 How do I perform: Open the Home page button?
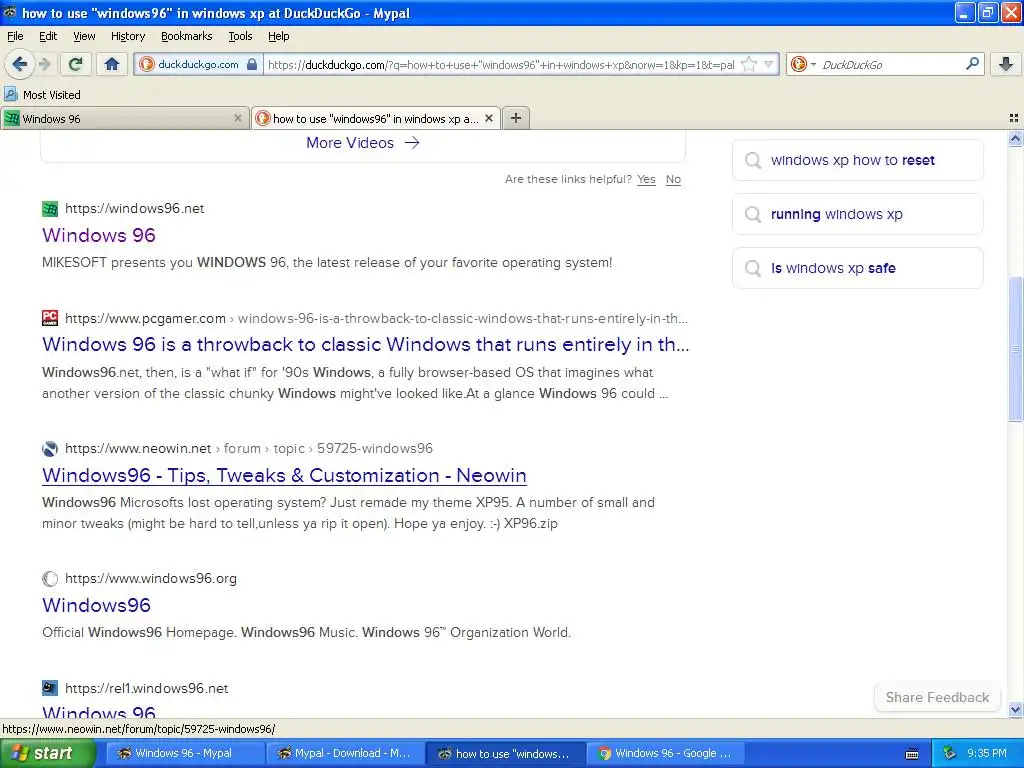tap(112, 64)
